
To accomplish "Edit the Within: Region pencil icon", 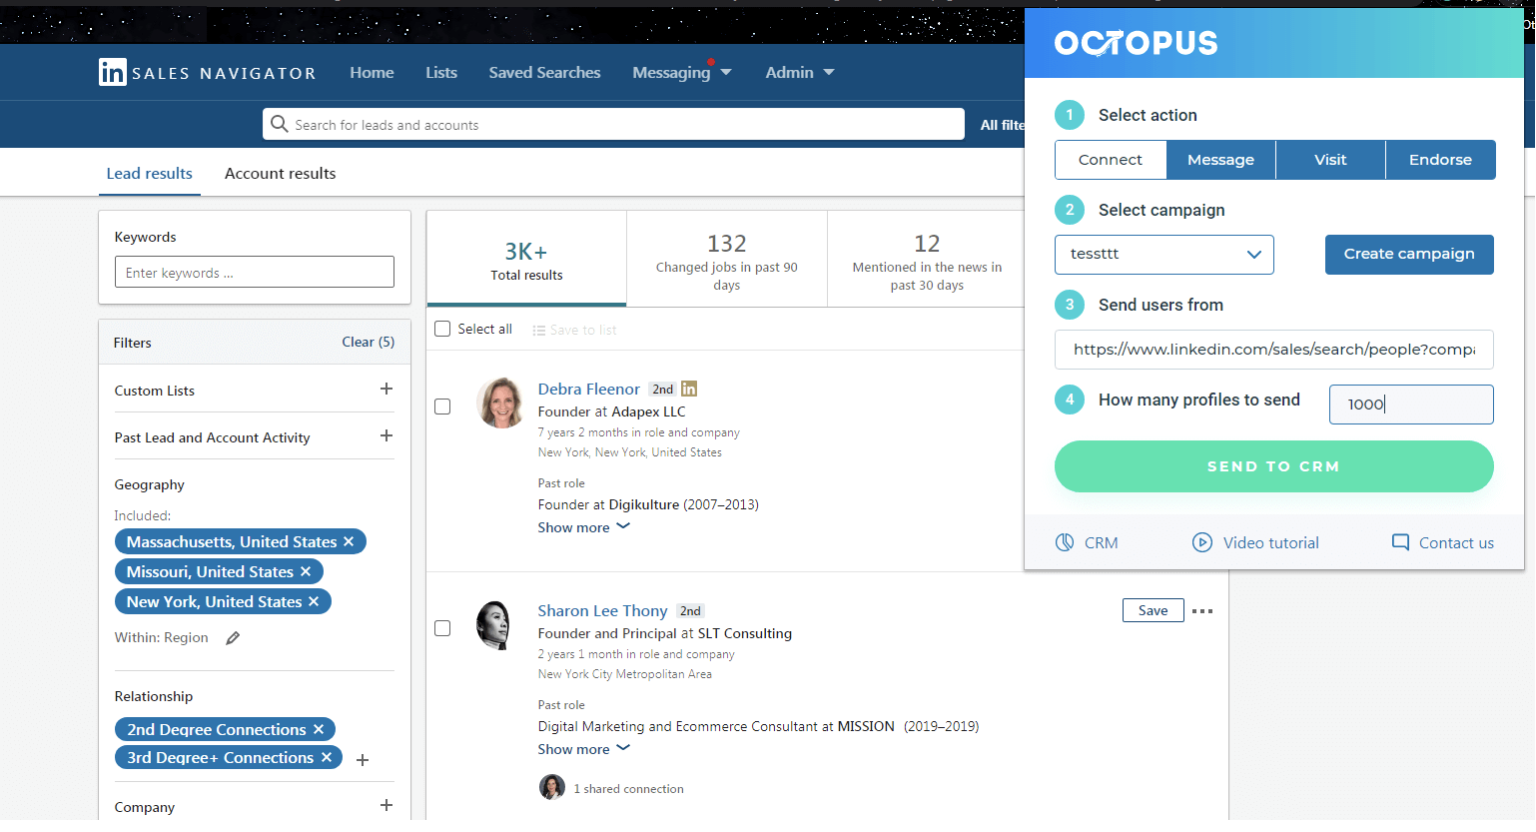I will click(233, 638).
